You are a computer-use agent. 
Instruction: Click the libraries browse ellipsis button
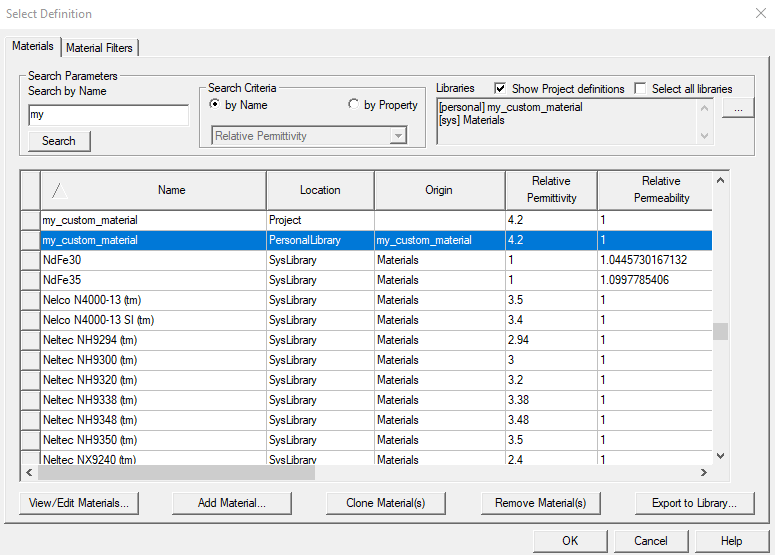pos(738,108)
